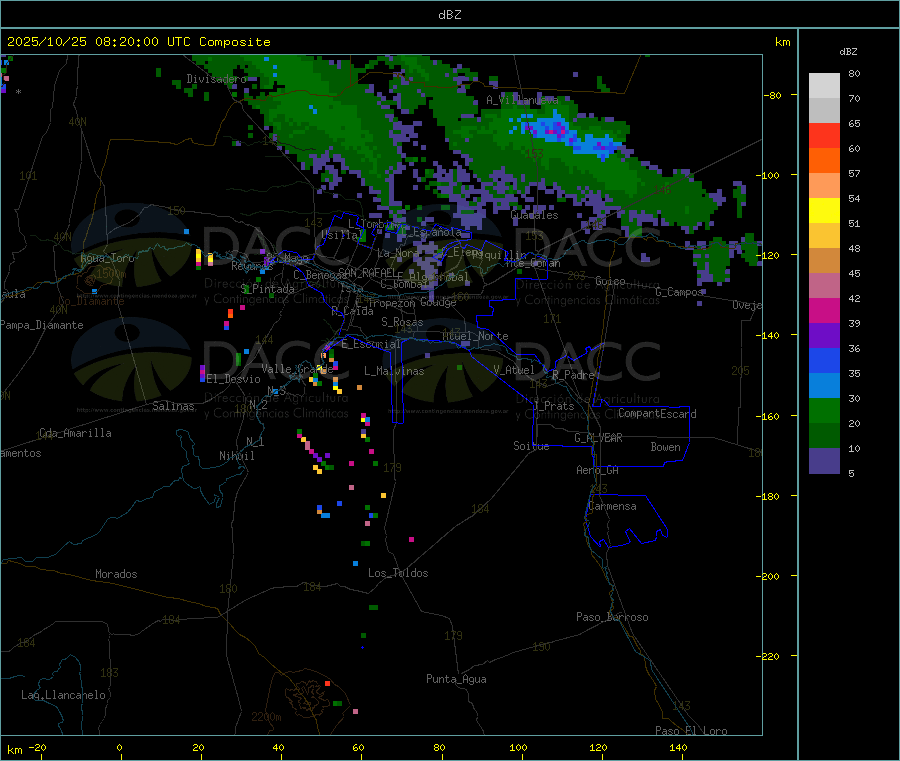Click the blue 36 dBZ legend swatch
Screen dimensions: 900x761
(x=824, y=360)
